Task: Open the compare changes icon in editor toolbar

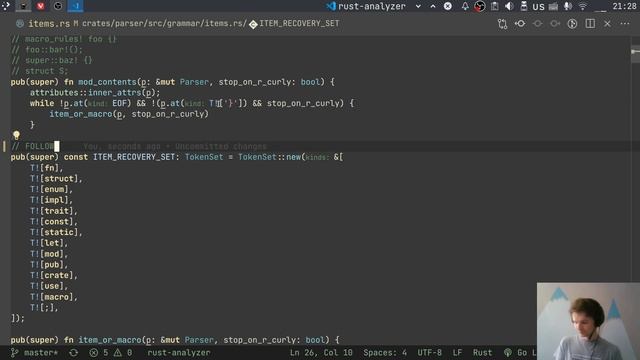Action: click(502, 24)
